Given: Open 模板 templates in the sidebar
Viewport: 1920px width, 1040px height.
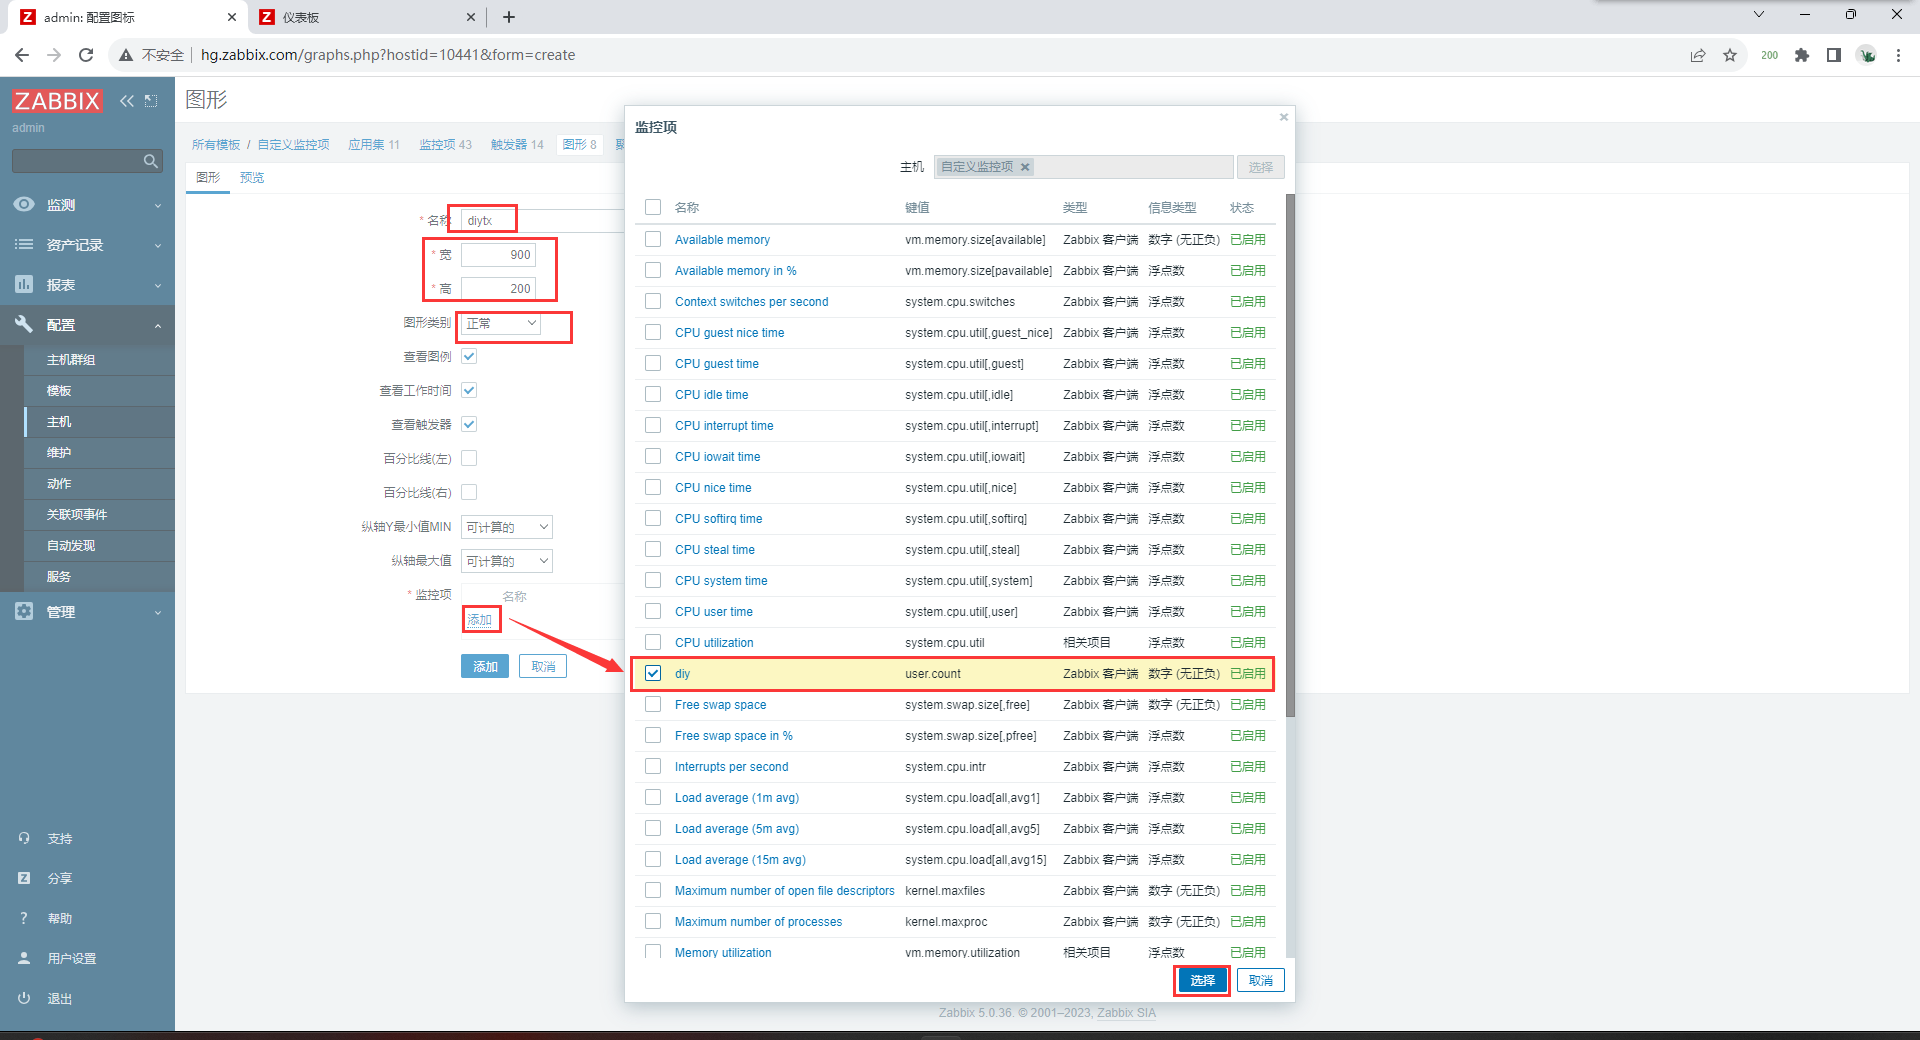Looking at the screenshot, I should (59, 391).
